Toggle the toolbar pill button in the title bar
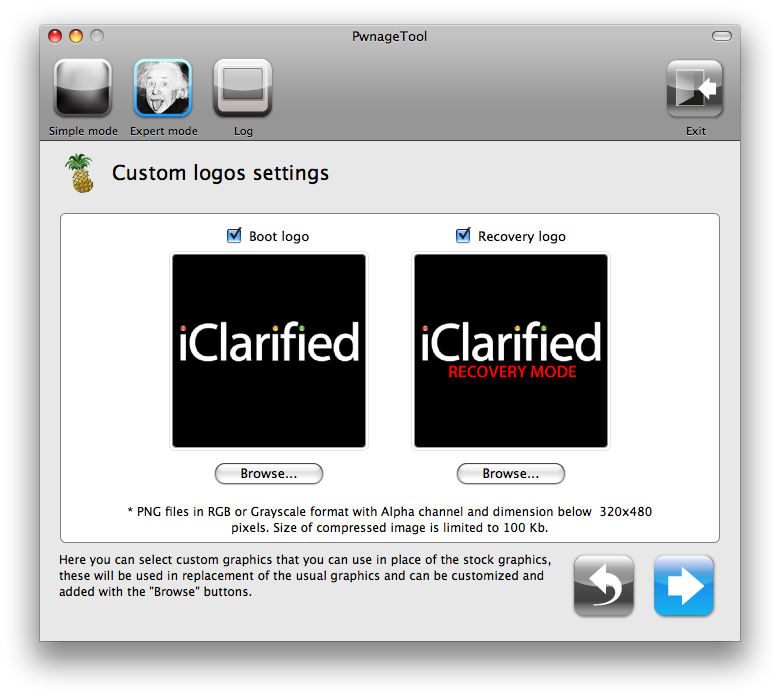780x696 pixels. pos(721,37)
